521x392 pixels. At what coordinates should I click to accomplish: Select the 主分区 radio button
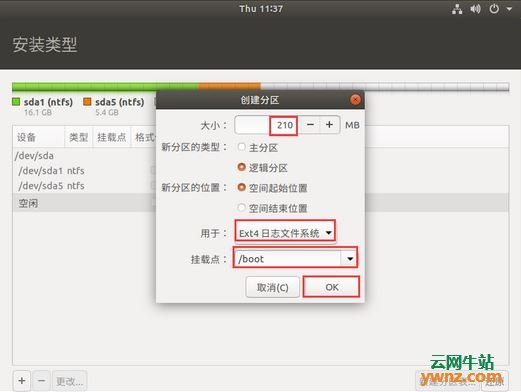(242, 147)
